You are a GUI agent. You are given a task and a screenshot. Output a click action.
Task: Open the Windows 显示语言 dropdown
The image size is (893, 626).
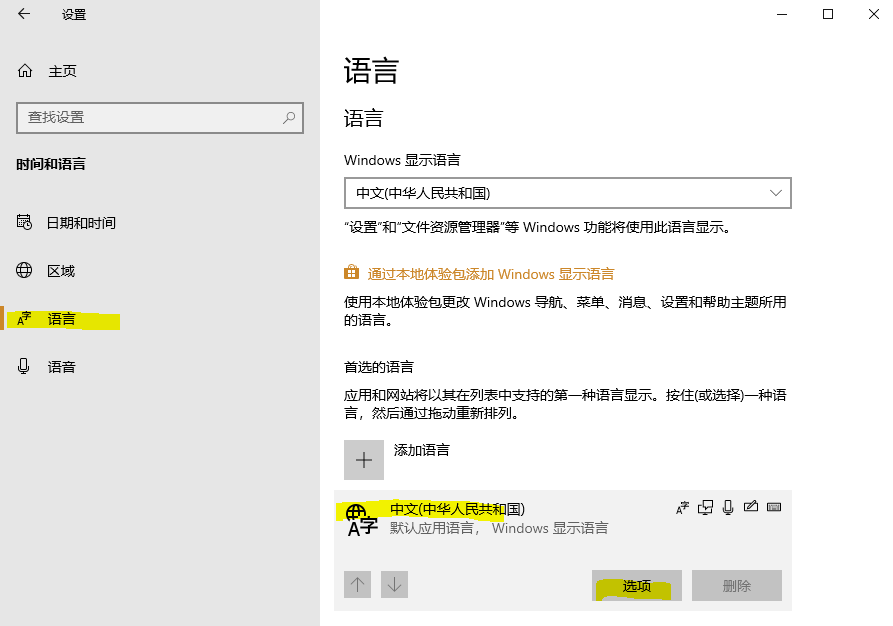pyautogui.click(x=568, y=193)
